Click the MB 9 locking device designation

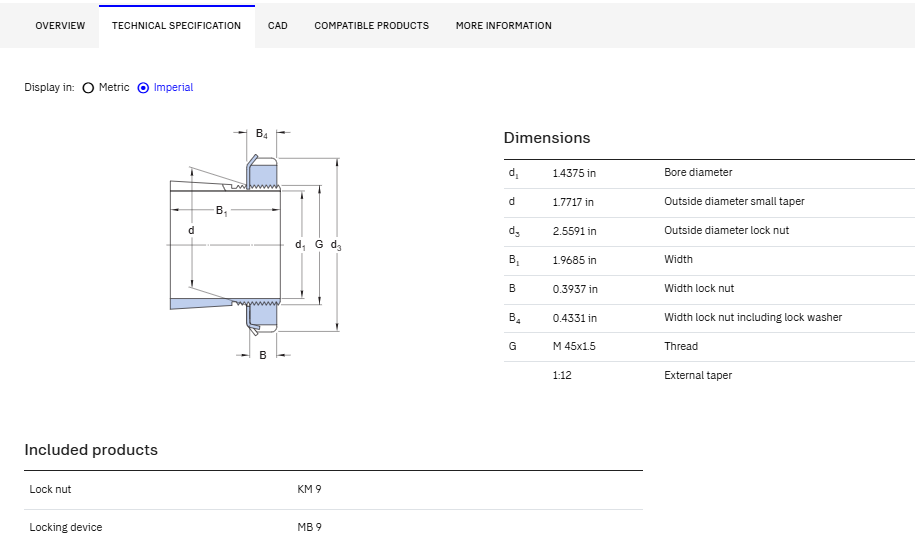click(x=309, y=527)
